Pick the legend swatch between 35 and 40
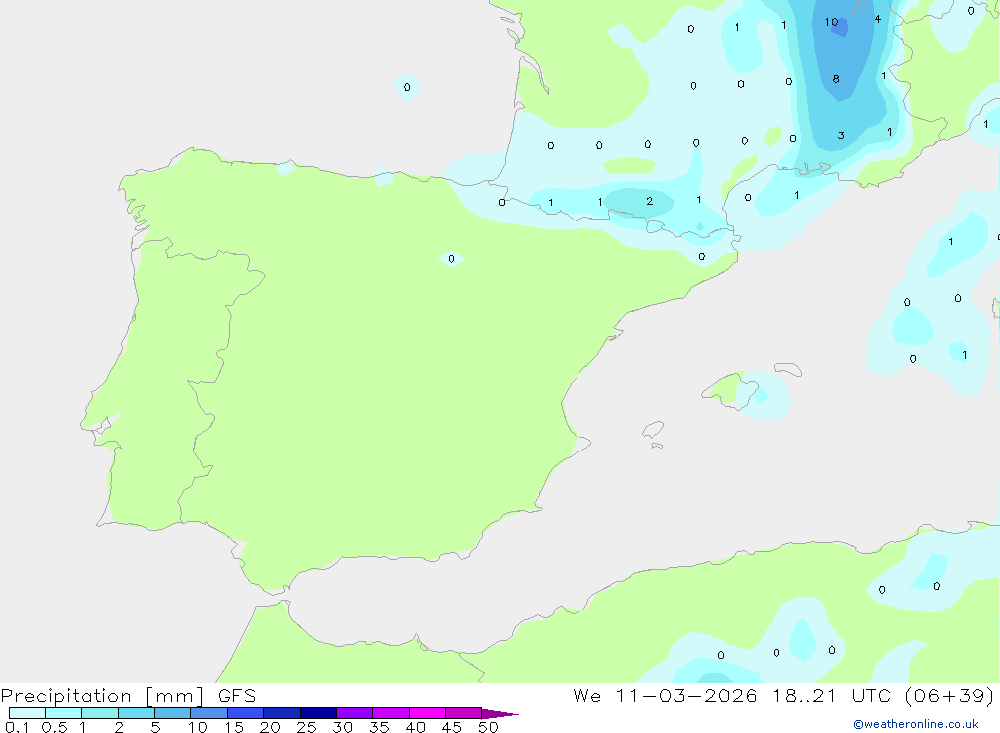1000x733 pixels. click(390, 713)
